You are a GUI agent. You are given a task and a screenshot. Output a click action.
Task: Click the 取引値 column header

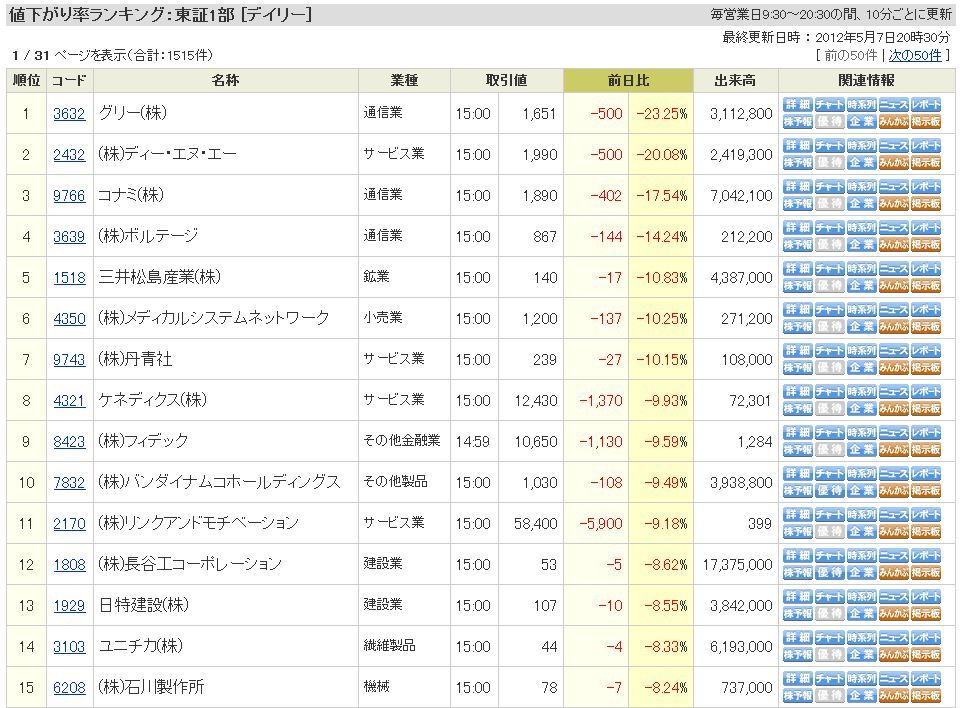[x=507, y=80]
